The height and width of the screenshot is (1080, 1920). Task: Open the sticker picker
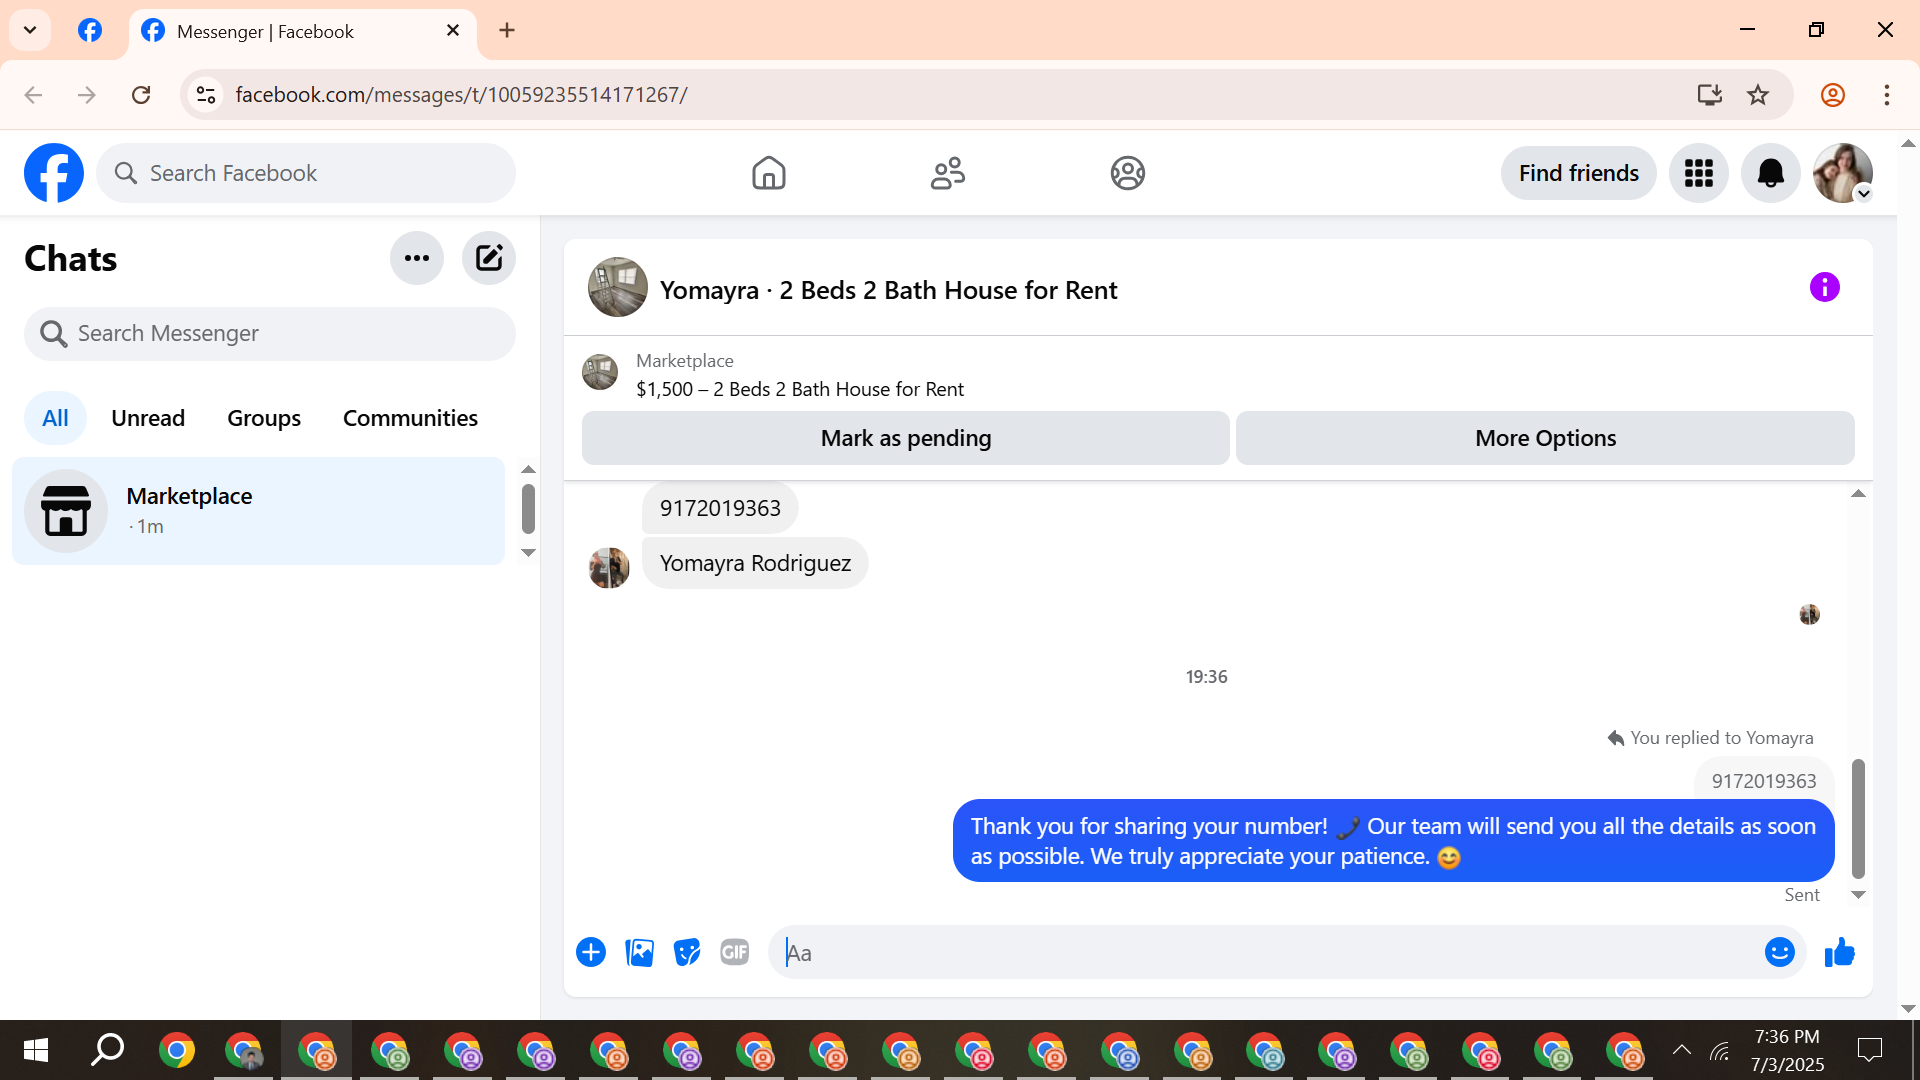[x=687, y=952]
